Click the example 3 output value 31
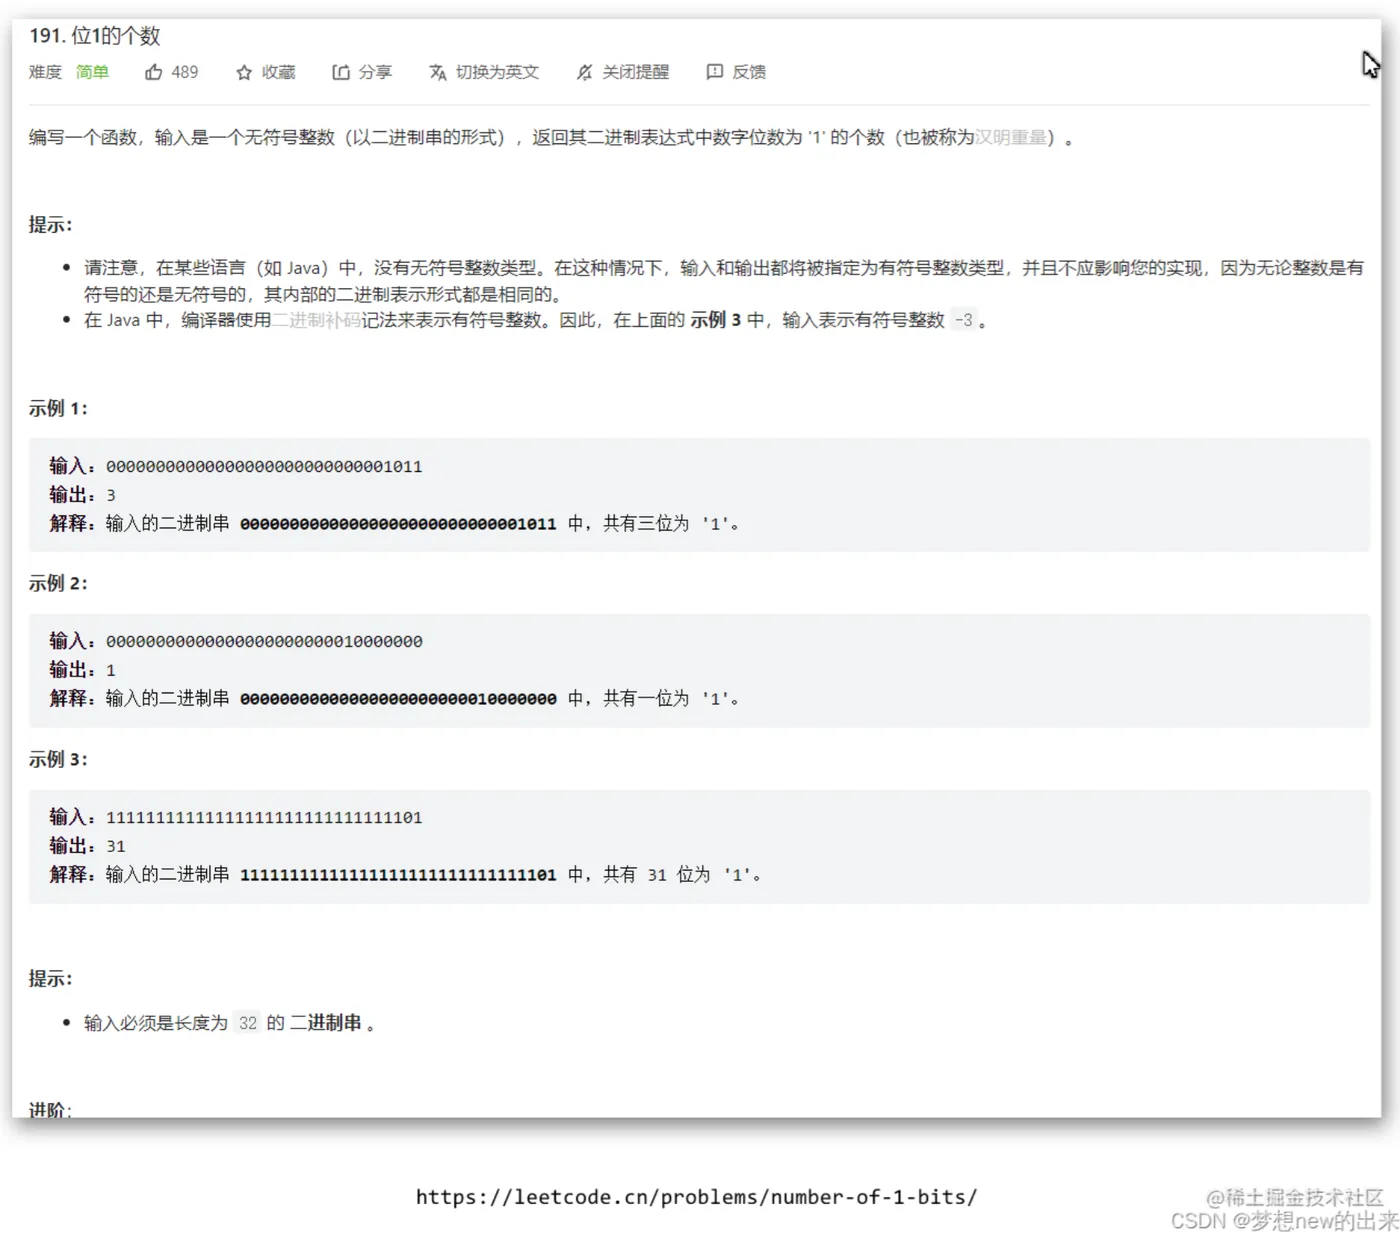1400x1237 pixels. coord(116,847)
